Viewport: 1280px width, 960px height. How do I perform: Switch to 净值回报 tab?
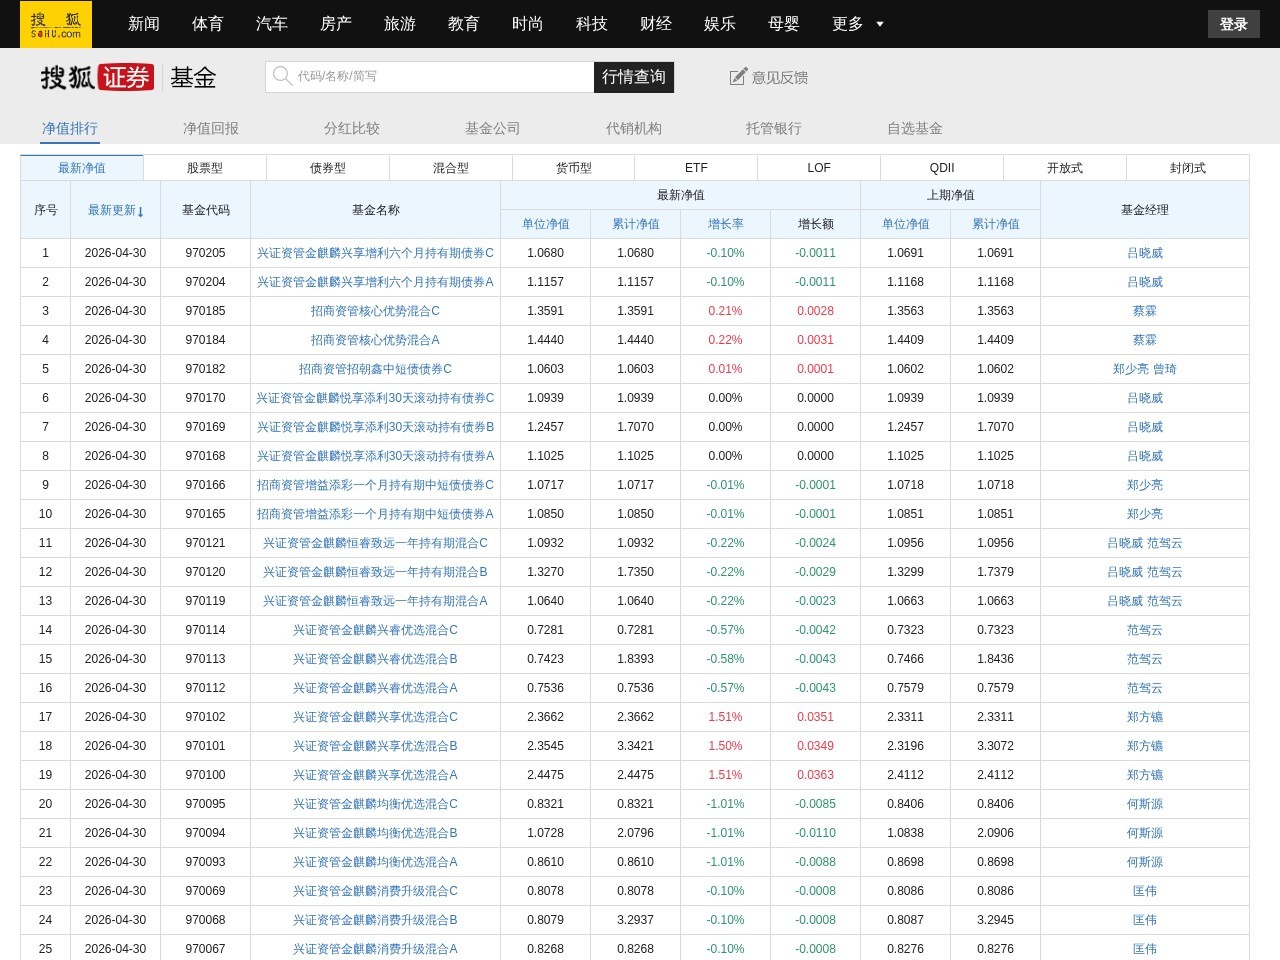211,128
